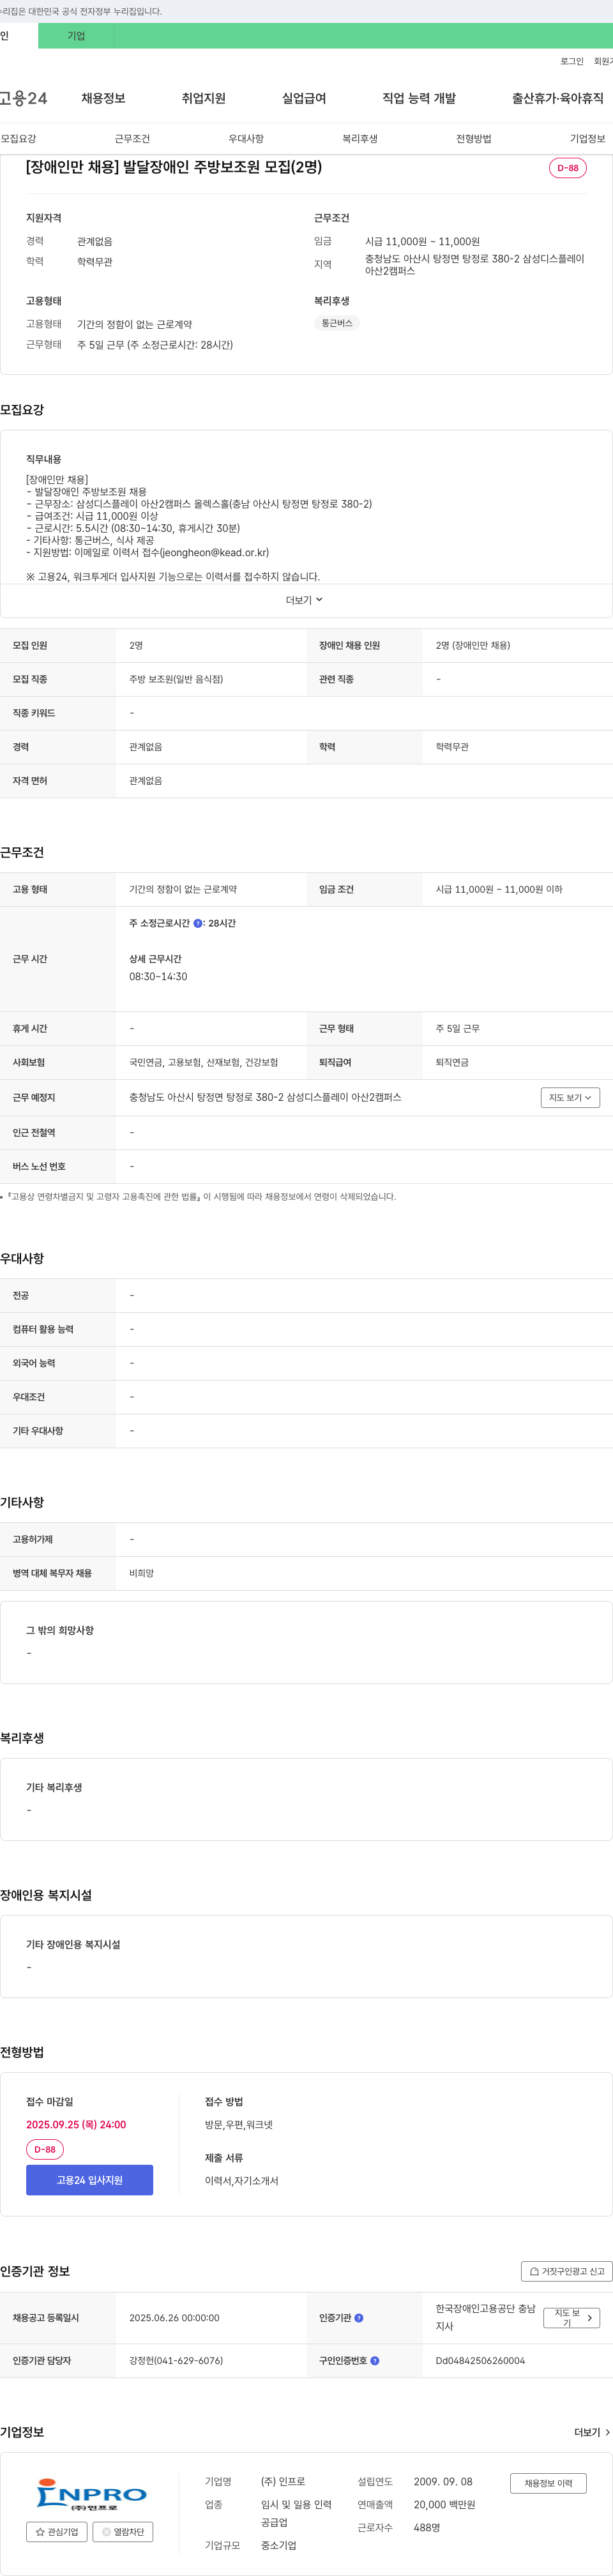Click contact 강정헌(041-629-6076)

176,2361
